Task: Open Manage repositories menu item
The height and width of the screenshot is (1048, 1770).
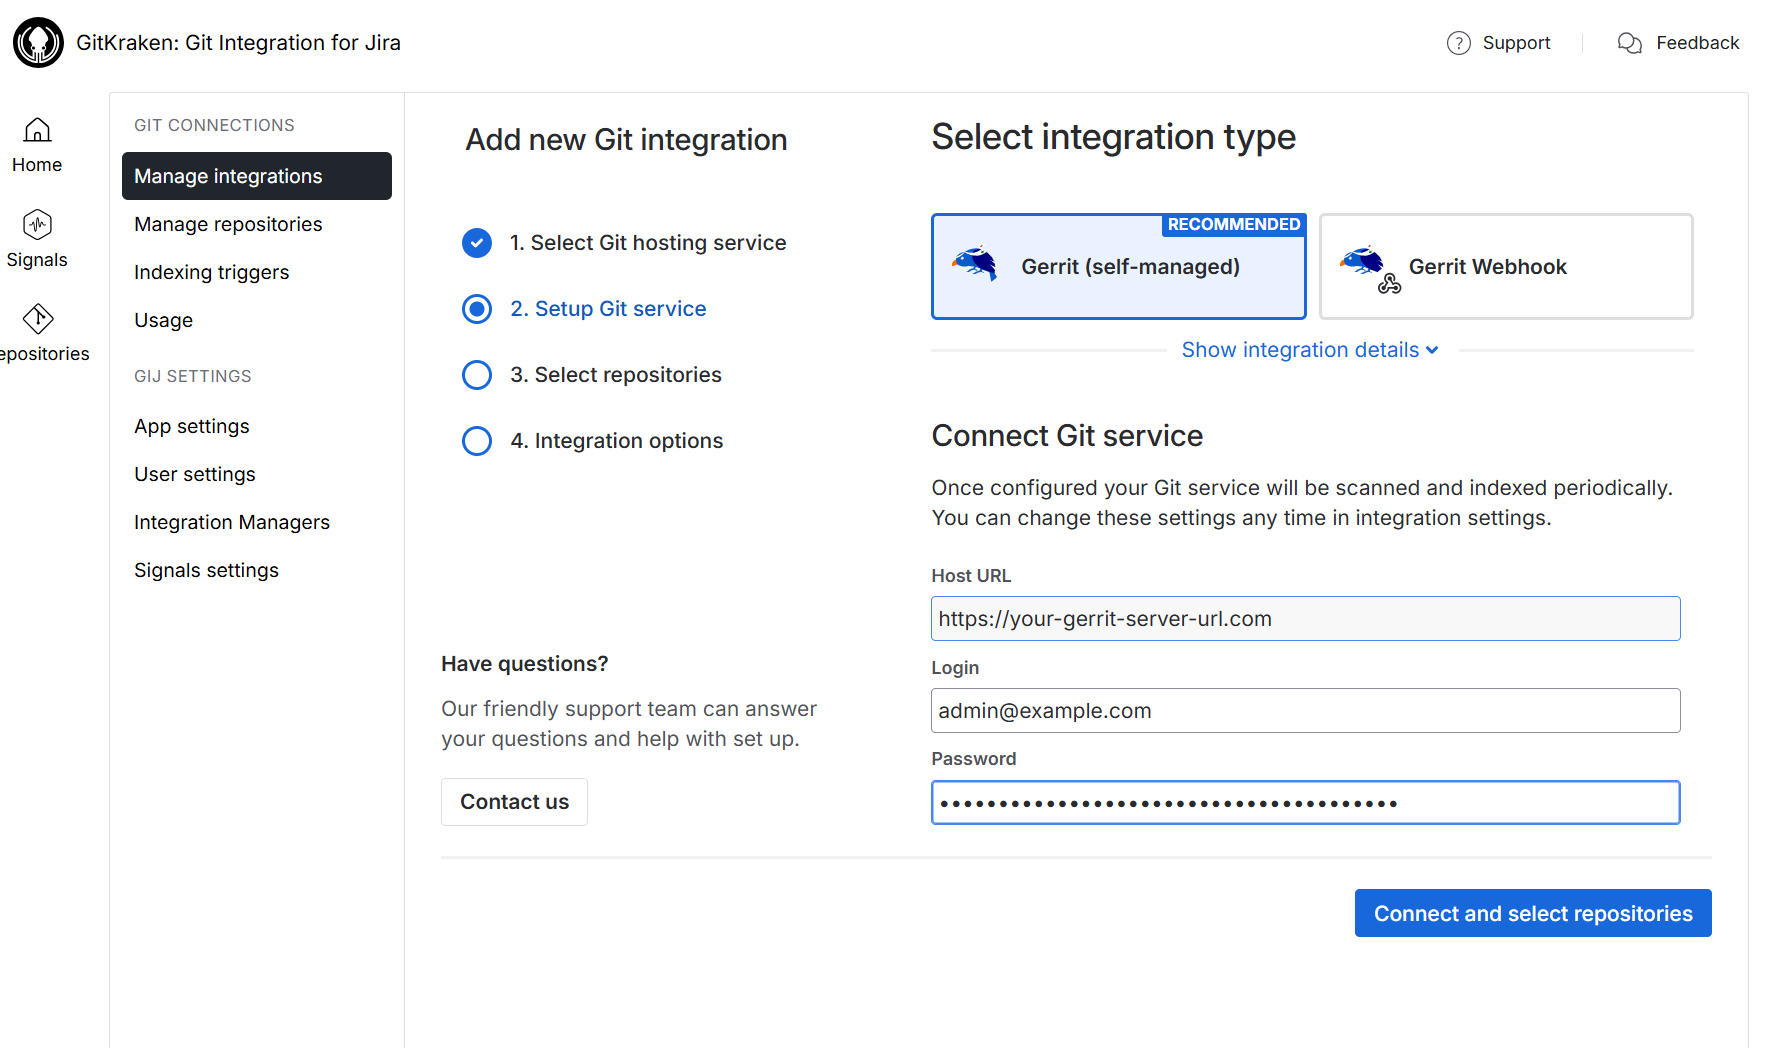Action: [228, 225]
